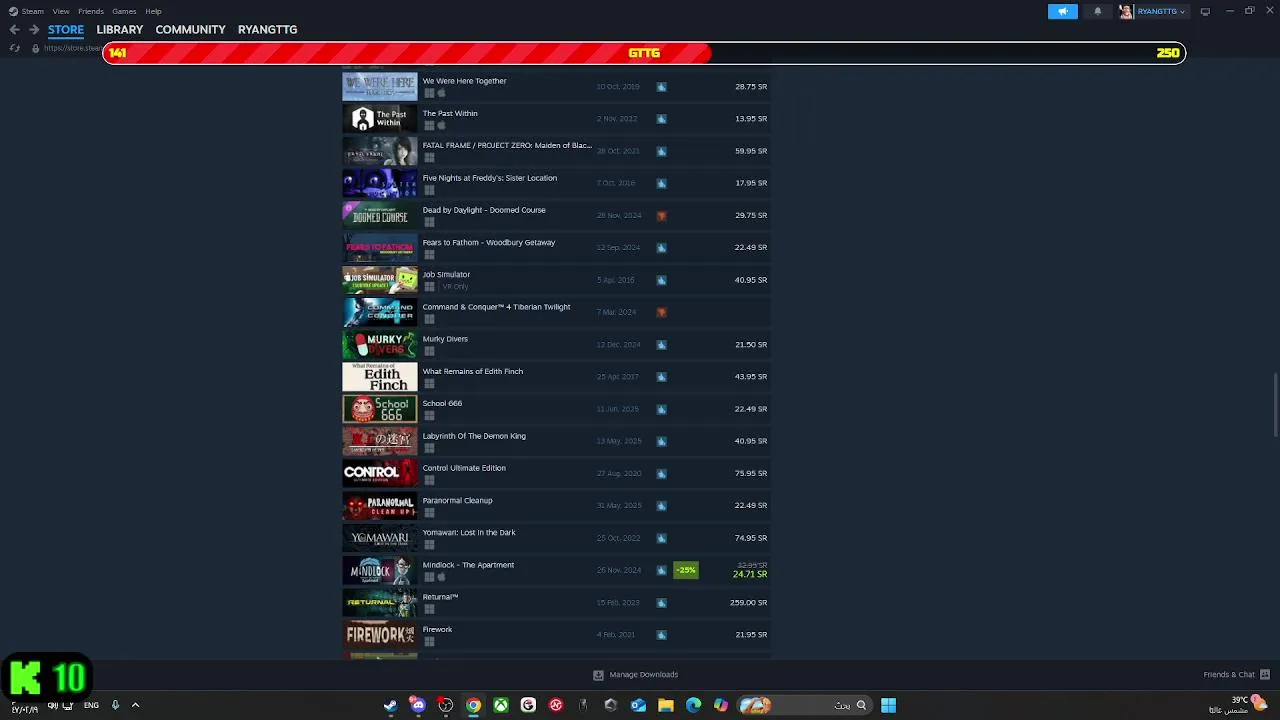Click the wishlist icon for Firework
Viewport: 1280px width, 720px height.
click(x=661, y=635)
